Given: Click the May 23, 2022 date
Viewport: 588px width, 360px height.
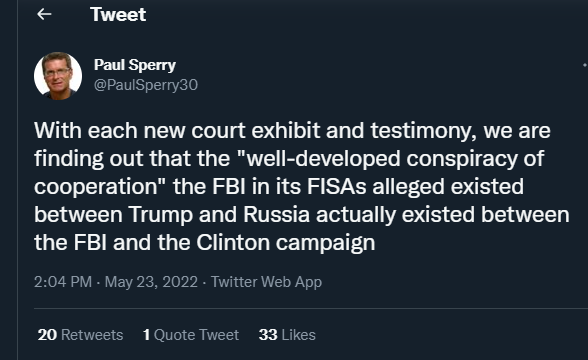Looking at the screenshot, I should [151, 282].
